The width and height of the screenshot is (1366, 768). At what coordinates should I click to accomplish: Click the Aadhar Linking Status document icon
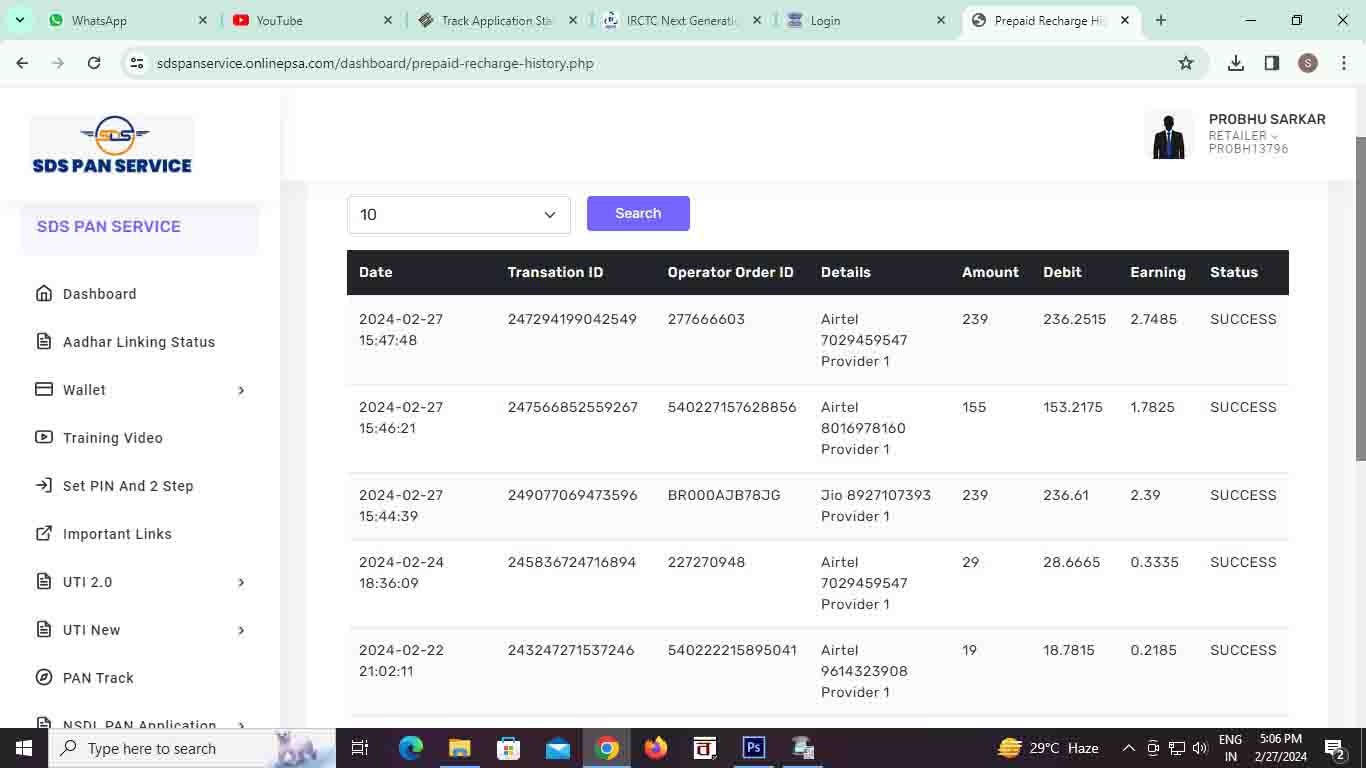point(44,342)
